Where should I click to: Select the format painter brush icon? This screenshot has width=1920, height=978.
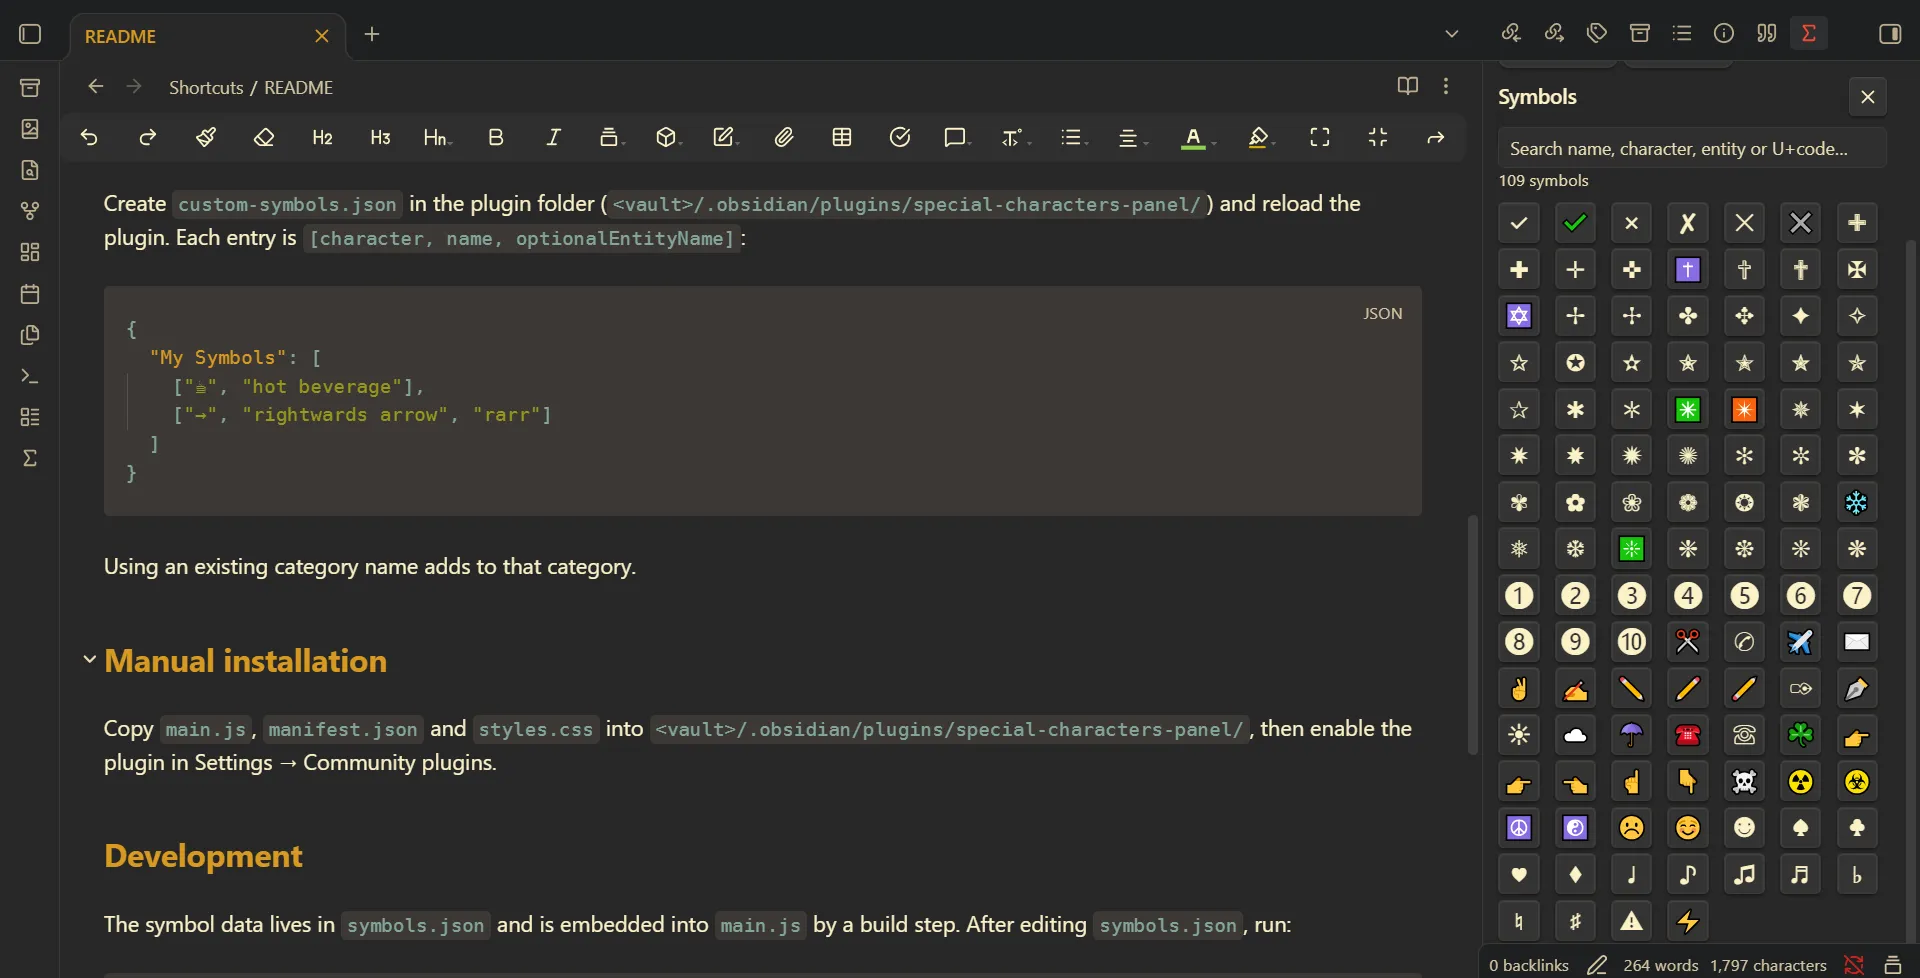206,138
